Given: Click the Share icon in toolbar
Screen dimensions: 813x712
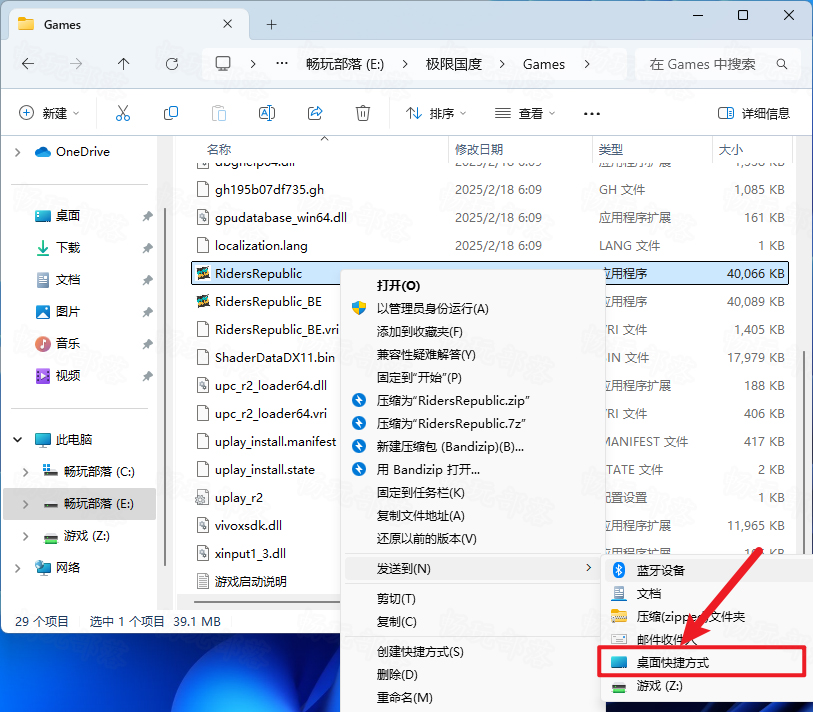Looking at the screenshot, I should pyautogui.click(x=315, y=113).
